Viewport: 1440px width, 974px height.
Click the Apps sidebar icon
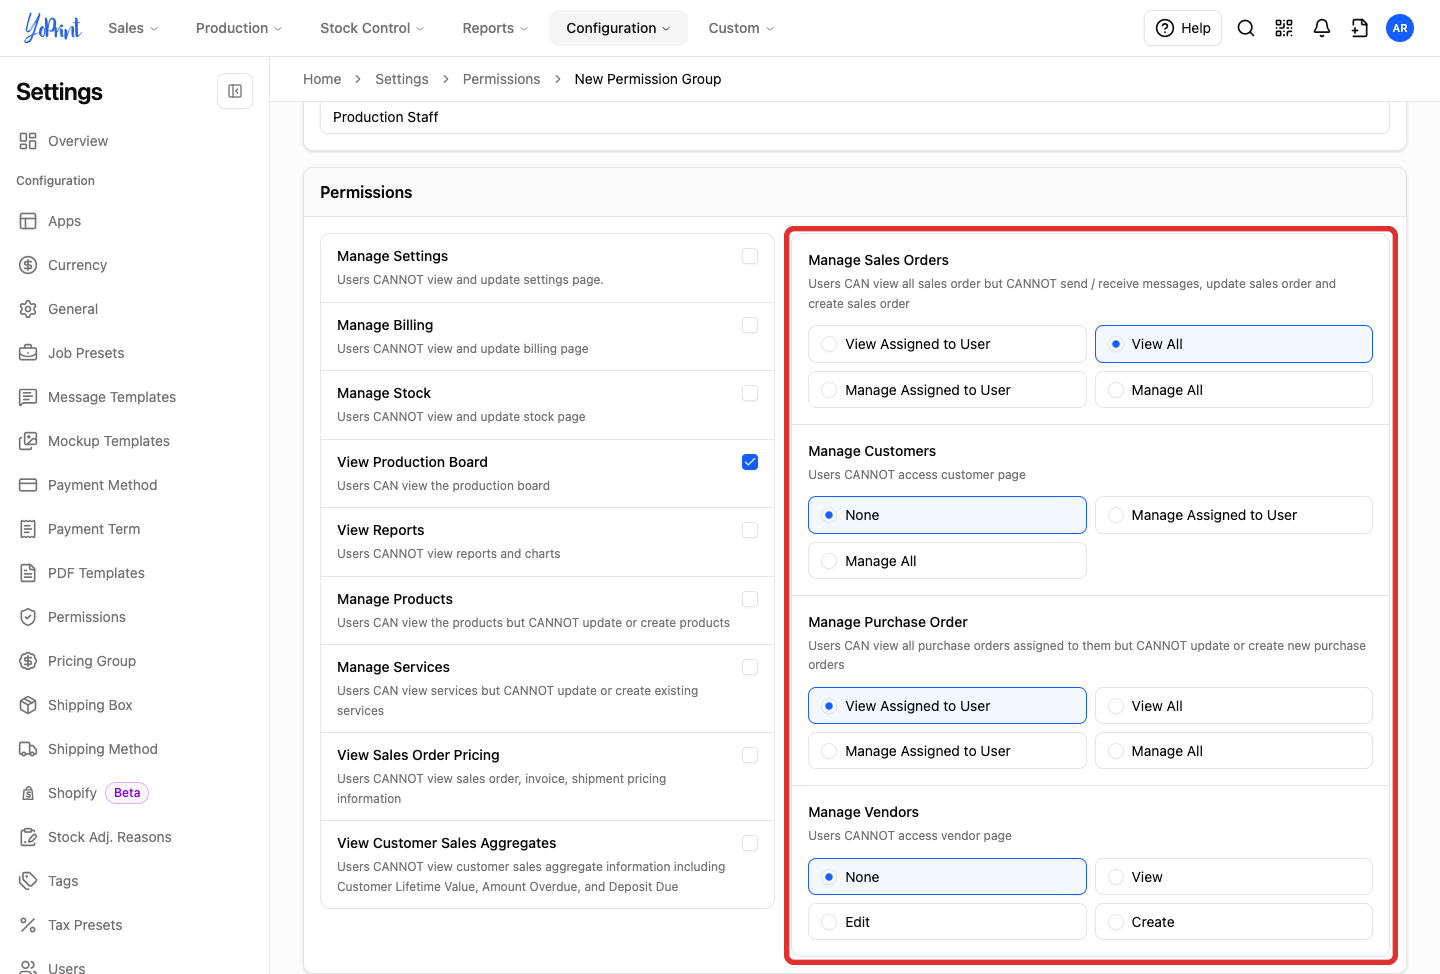[28, 221]
